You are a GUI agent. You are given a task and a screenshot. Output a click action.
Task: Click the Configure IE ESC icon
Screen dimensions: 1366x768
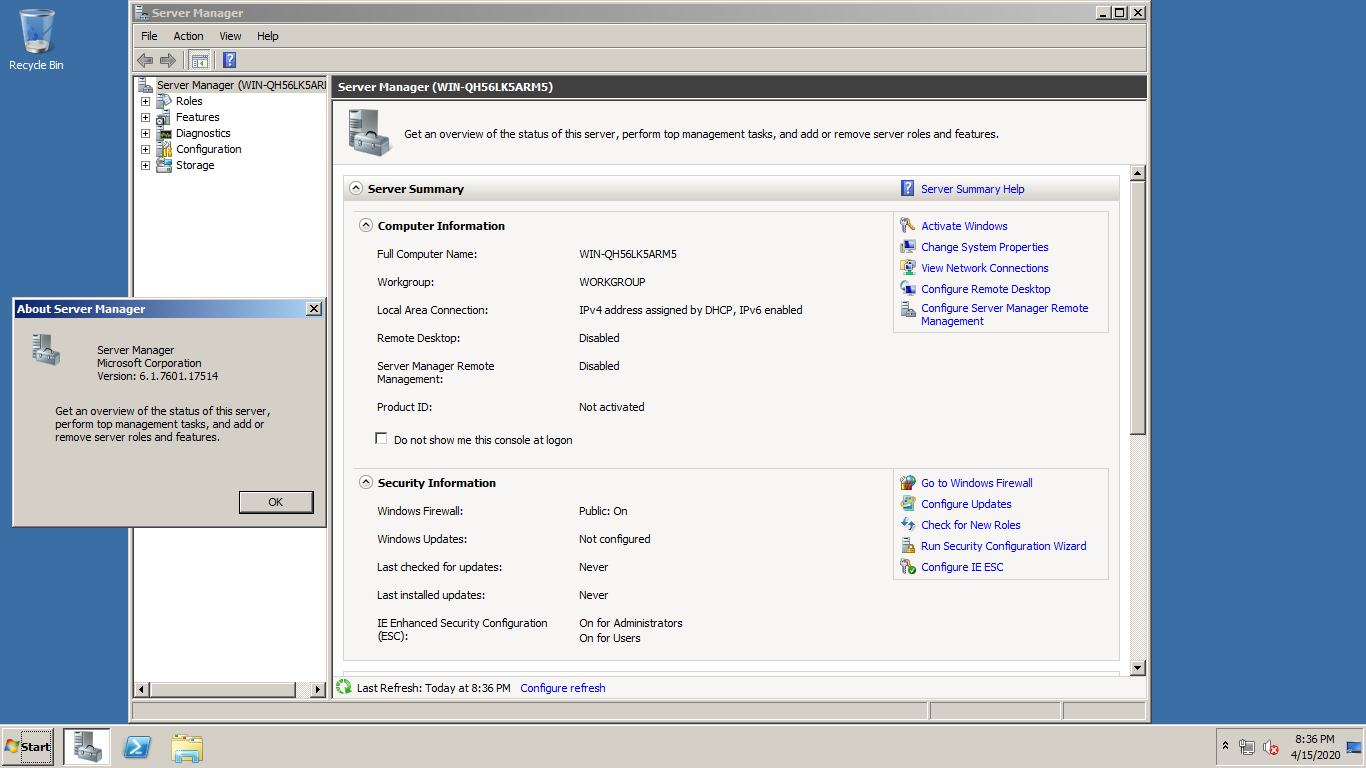click(908, 567)
